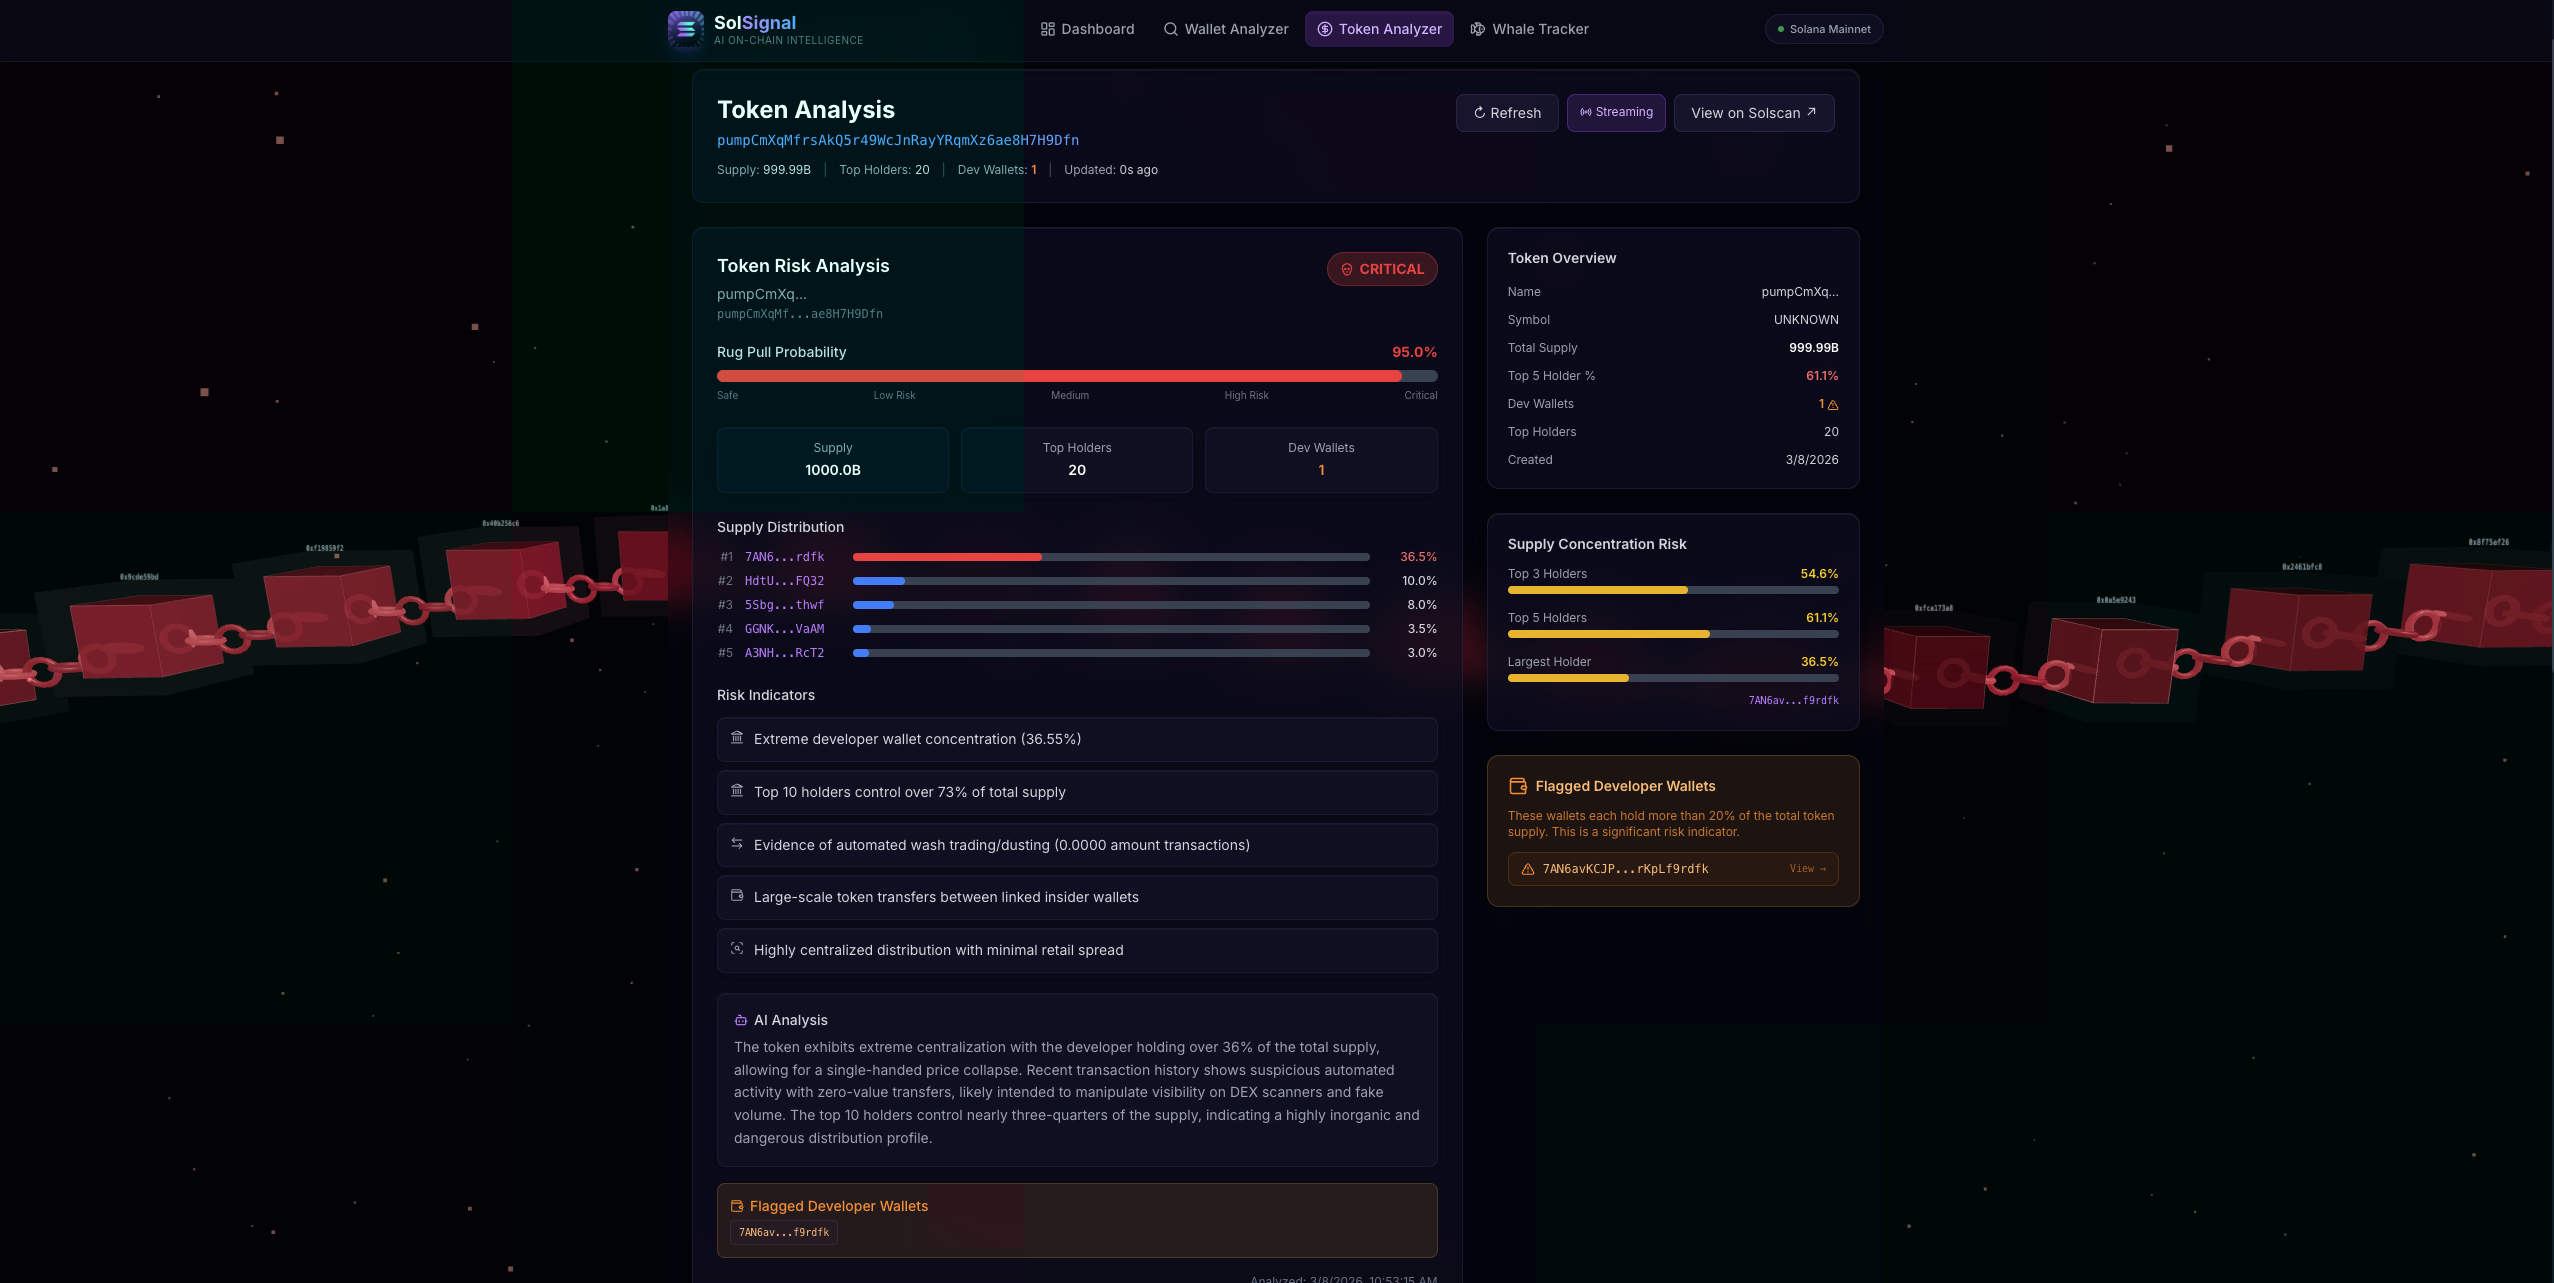This screenshot has height=1283, width=2554.
Task: Click View on flagged wallet 7AN6avKCJP
Action: tap(1806, 869)
